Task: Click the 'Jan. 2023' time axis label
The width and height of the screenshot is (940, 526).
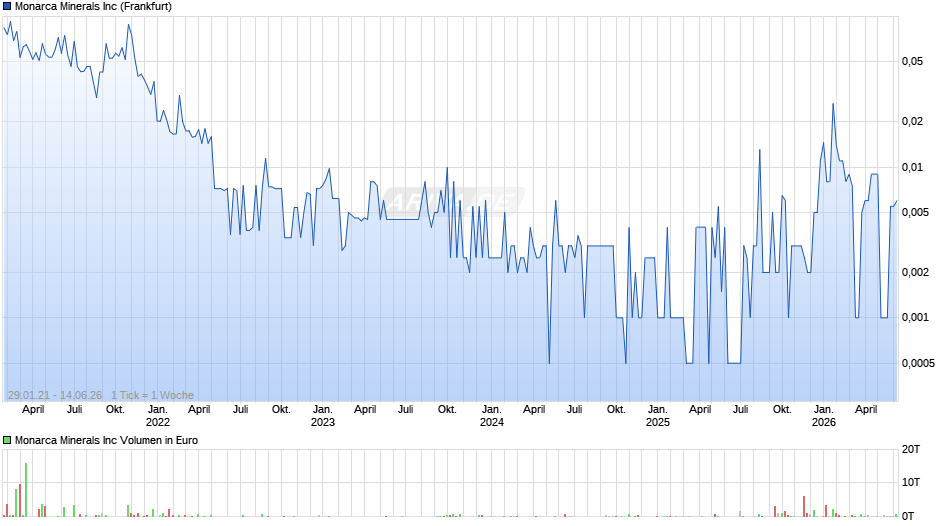Action: tap(323, 416)
